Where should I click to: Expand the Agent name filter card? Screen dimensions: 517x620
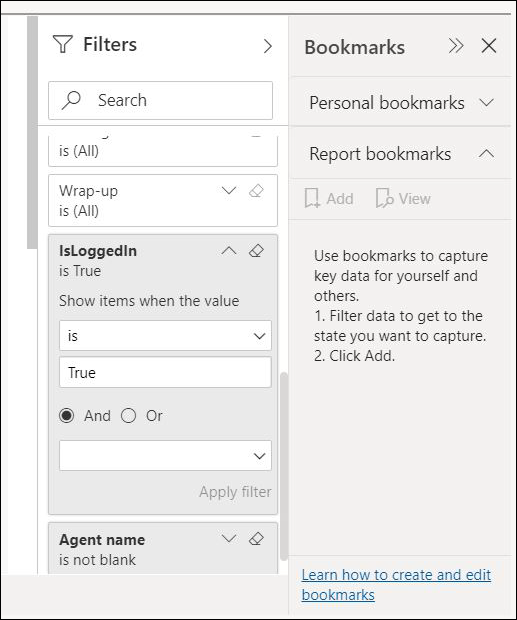click(229, 539)
